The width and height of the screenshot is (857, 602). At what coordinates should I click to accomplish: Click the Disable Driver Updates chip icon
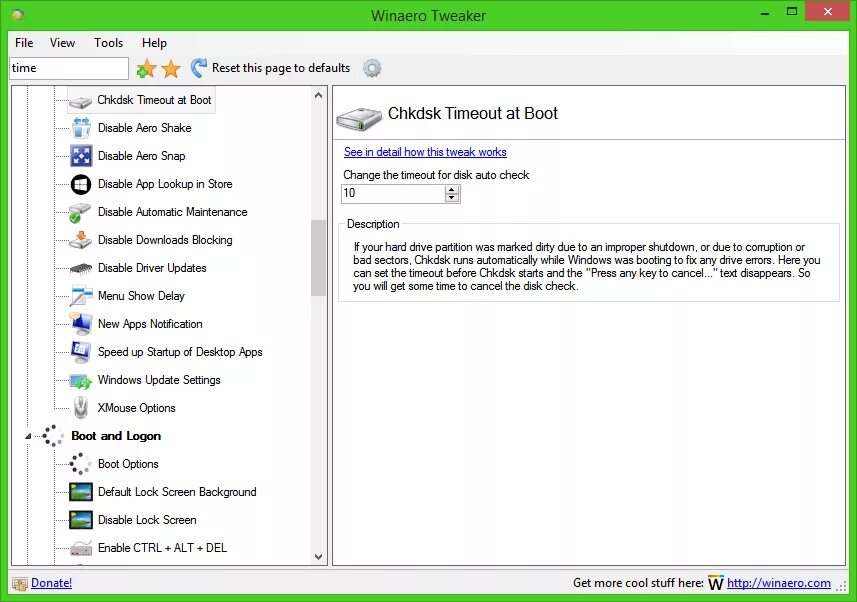(x=81, y=268)
